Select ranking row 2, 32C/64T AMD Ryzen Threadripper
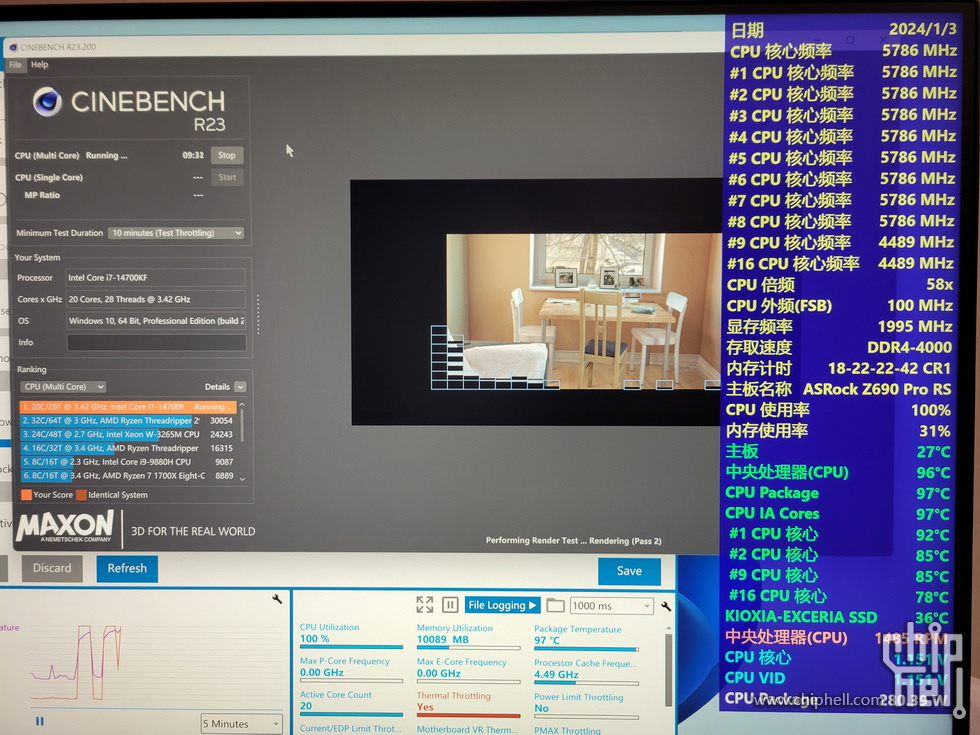Viewport: 980px width, 735px height. coord(128,421)
